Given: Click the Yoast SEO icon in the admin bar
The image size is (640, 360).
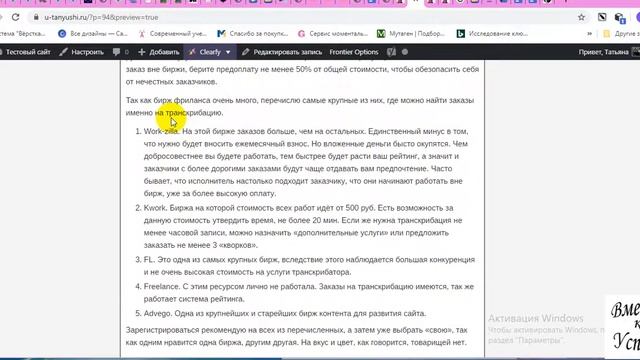Looking at the screenshot, I should (x=391, y=52).
